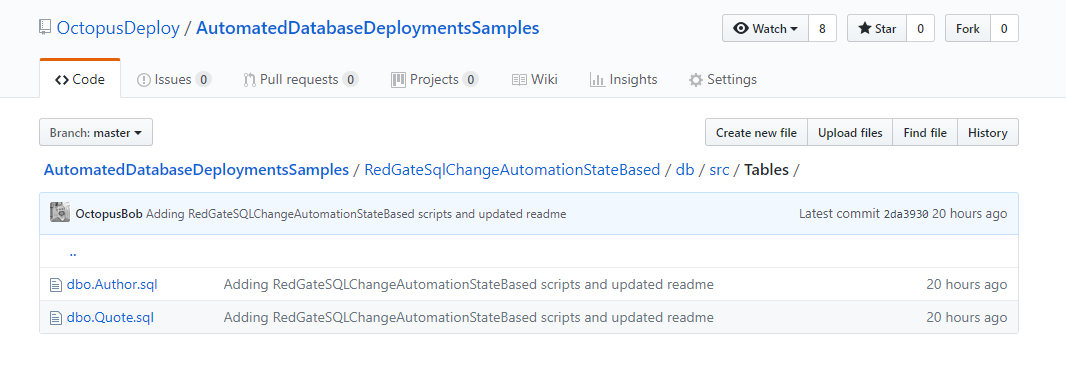Viewport: 1066px width, 379px height.
Task: Open the AutomatedDatabaseDeploymentsSamples repository title link
Action: [368, 28]
